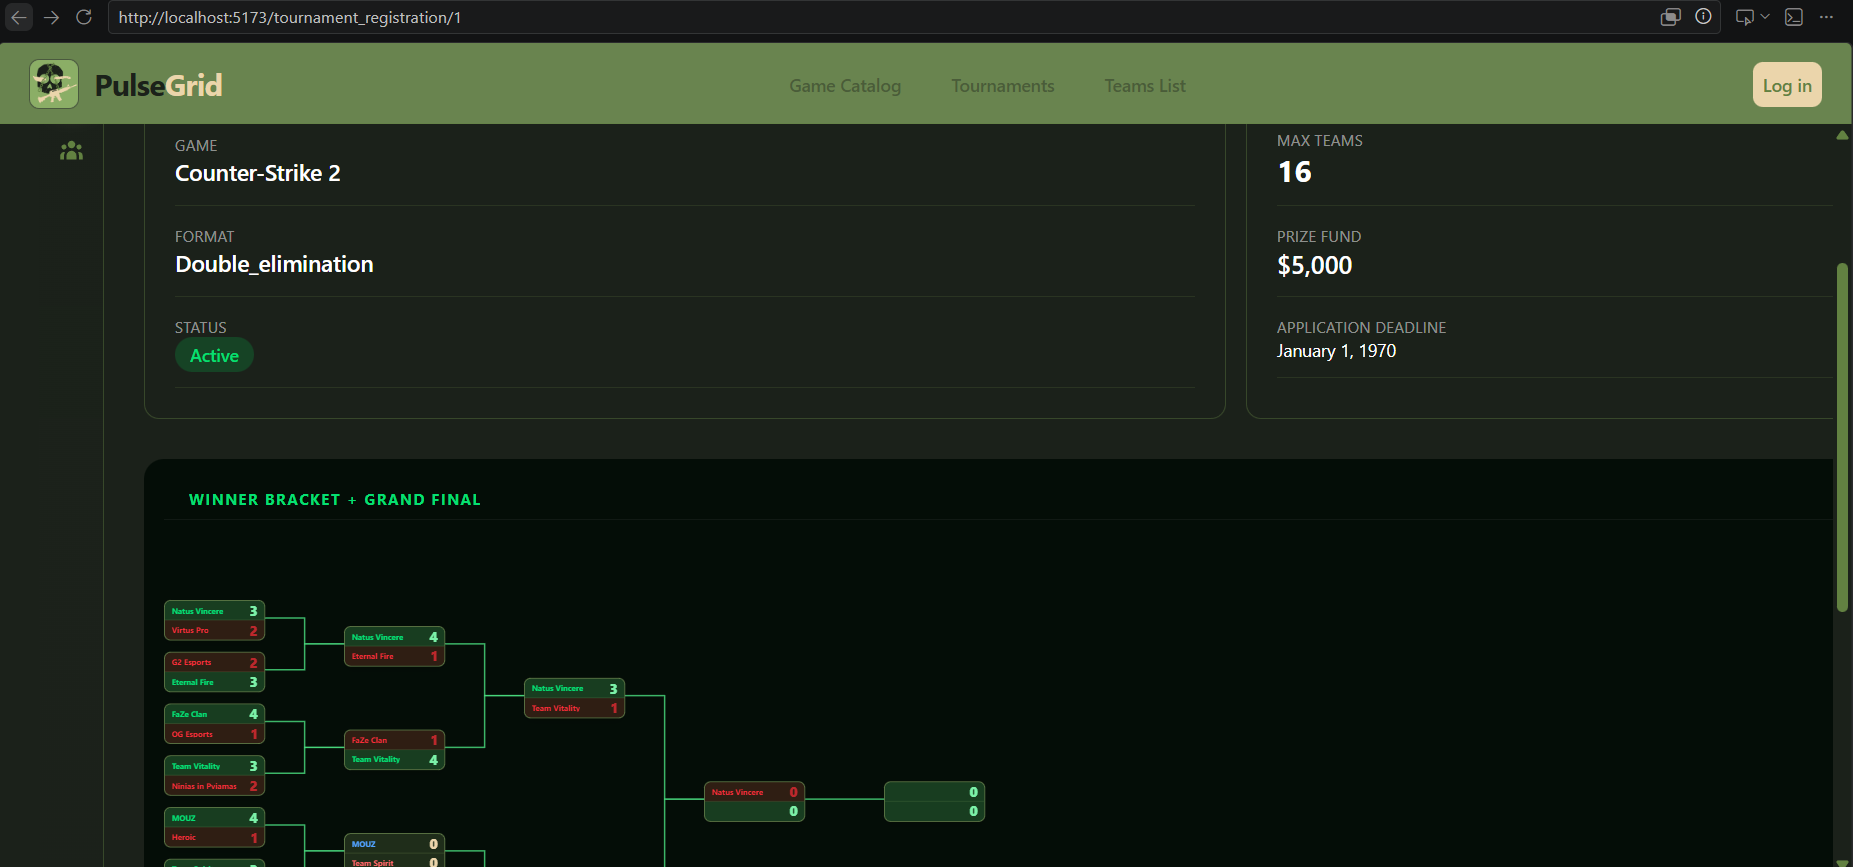Select MOUZ in match against Team Spirit
The image size is (1853, 867).
[x=394, y=844]
